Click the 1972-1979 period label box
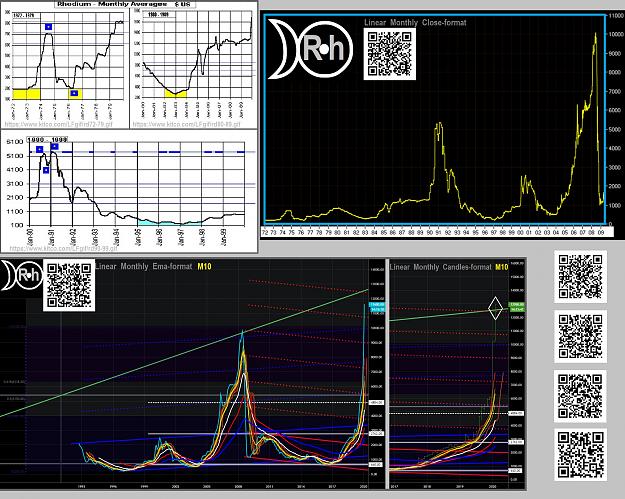 (x=26, y=15)
